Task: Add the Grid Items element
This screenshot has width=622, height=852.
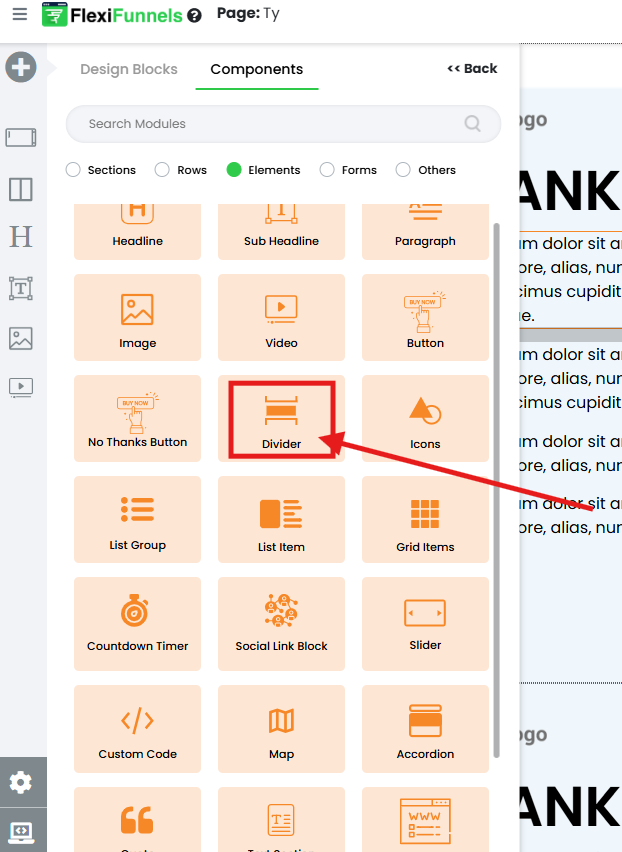Action: click(x=425, y=519)
